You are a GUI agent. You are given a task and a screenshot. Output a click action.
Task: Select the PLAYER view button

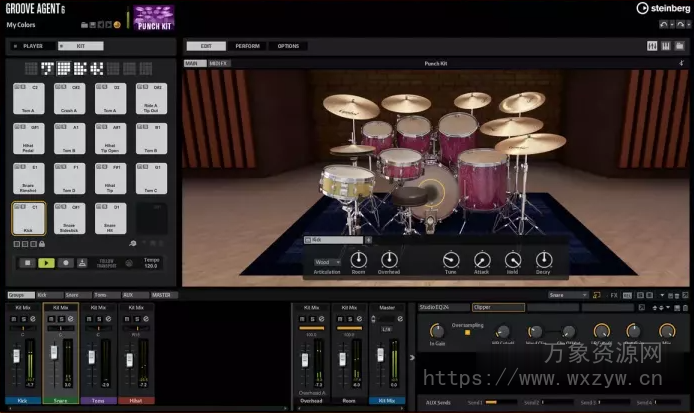point(33,46)
